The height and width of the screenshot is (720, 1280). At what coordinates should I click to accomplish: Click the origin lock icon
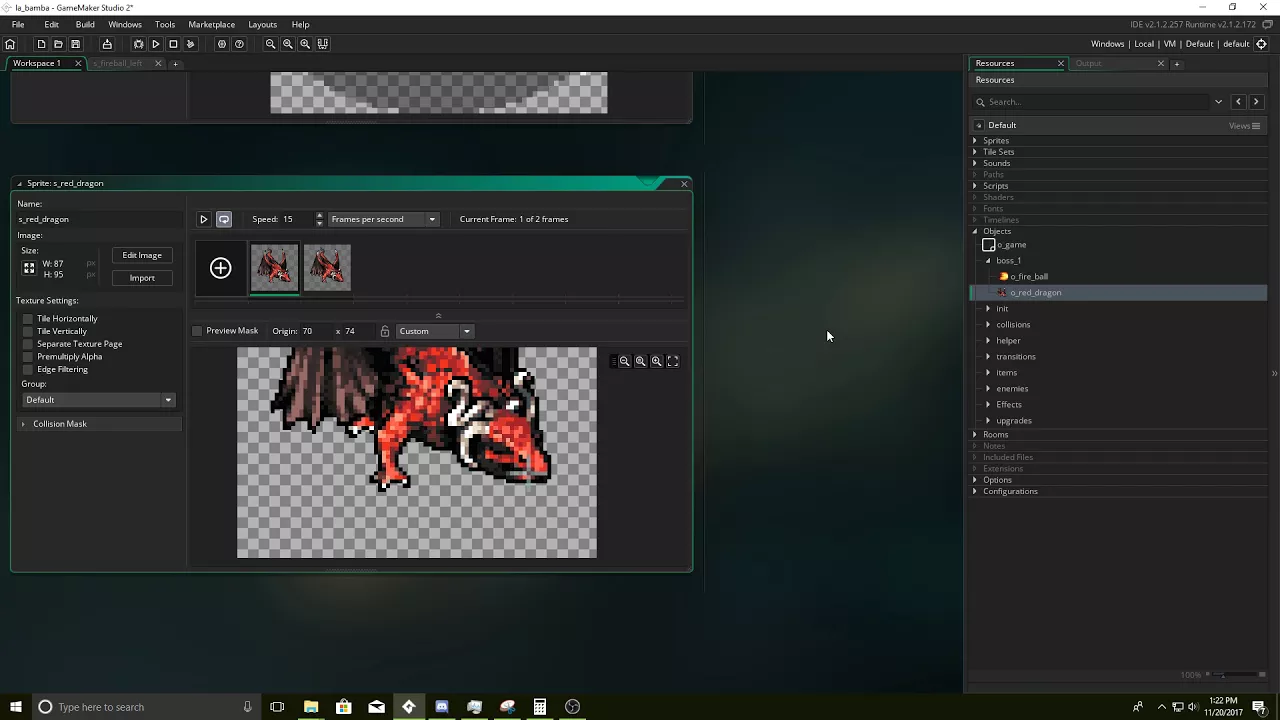(x=385, y=331)
